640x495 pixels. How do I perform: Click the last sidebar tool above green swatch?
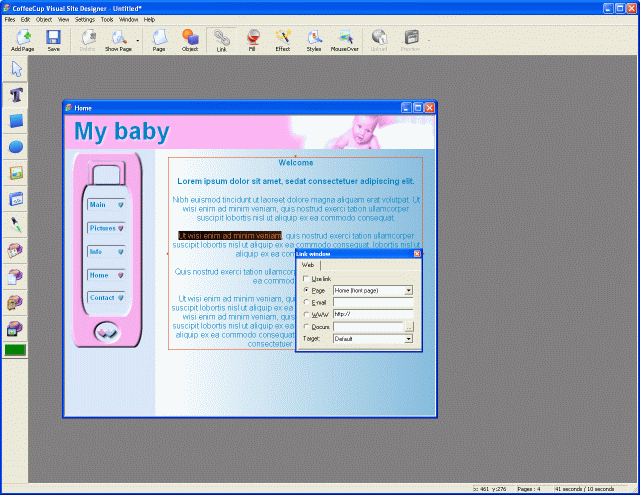coord(16,329)
